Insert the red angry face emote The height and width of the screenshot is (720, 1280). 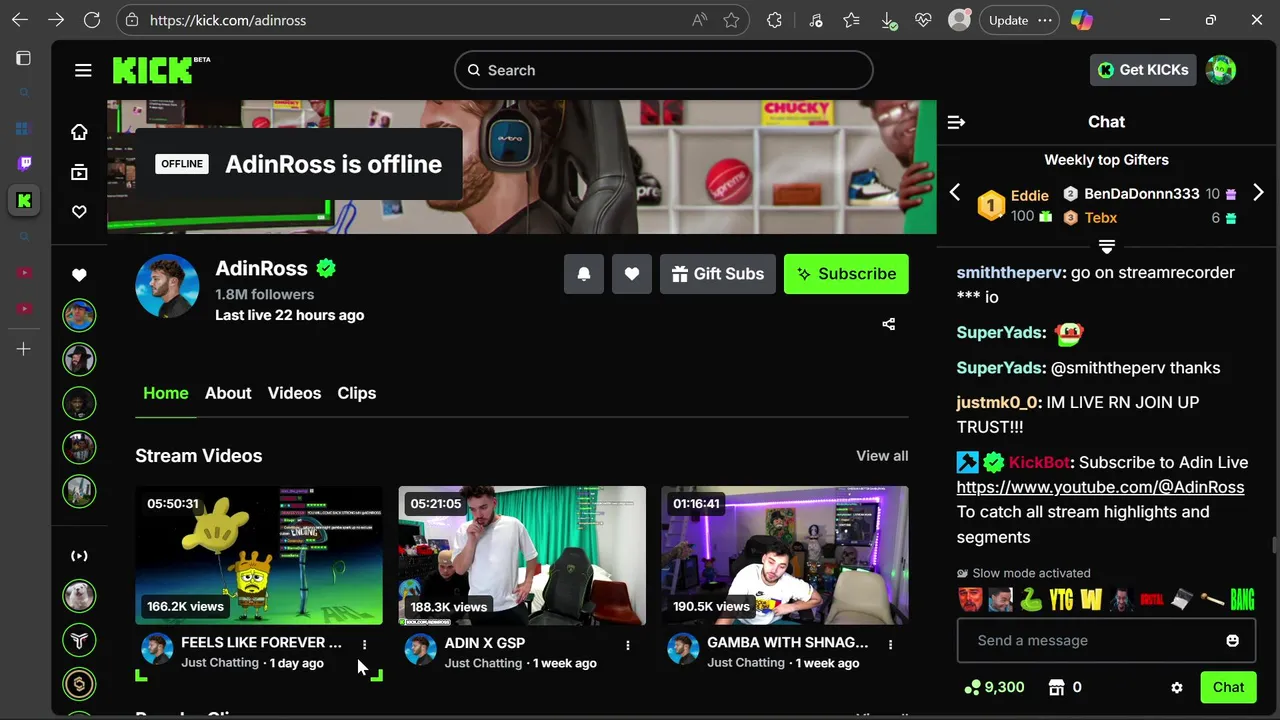970,600
